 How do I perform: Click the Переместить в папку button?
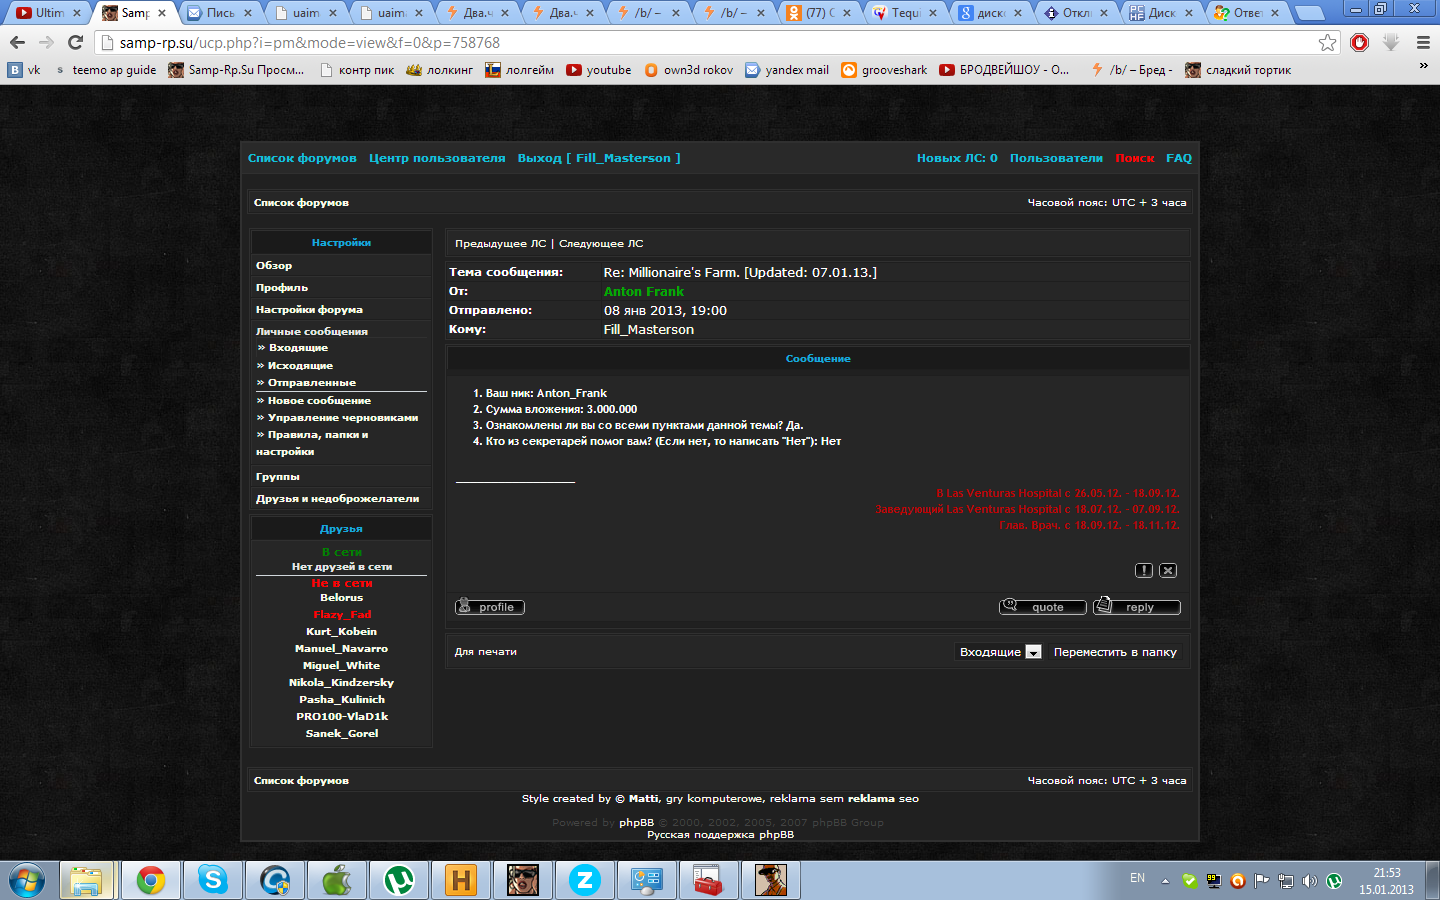click(x=1115, y=652)
